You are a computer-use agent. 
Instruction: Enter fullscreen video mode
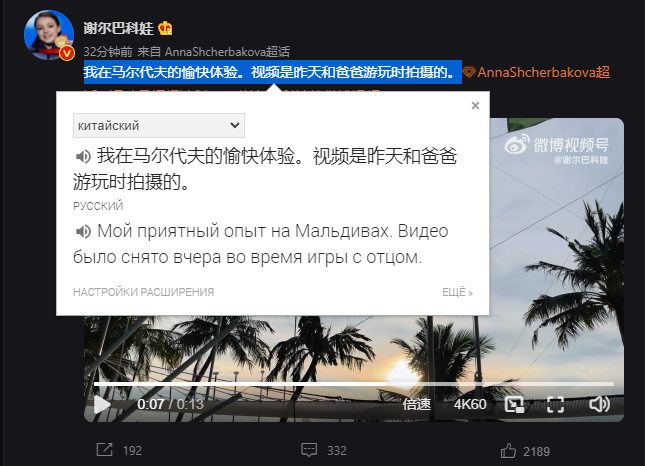click(555, 404)
